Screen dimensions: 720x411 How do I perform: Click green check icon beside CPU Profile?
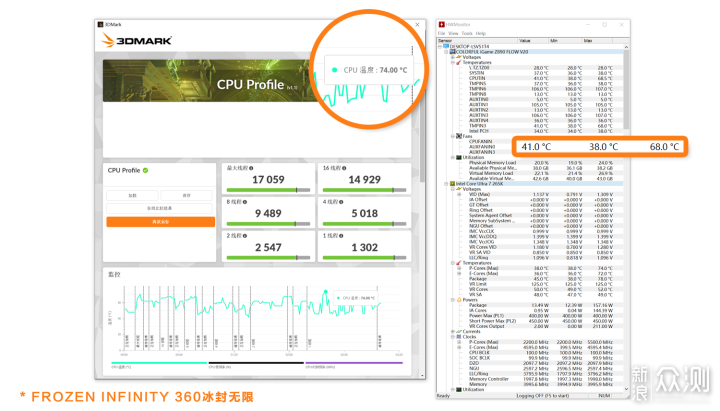coord(146,170)
